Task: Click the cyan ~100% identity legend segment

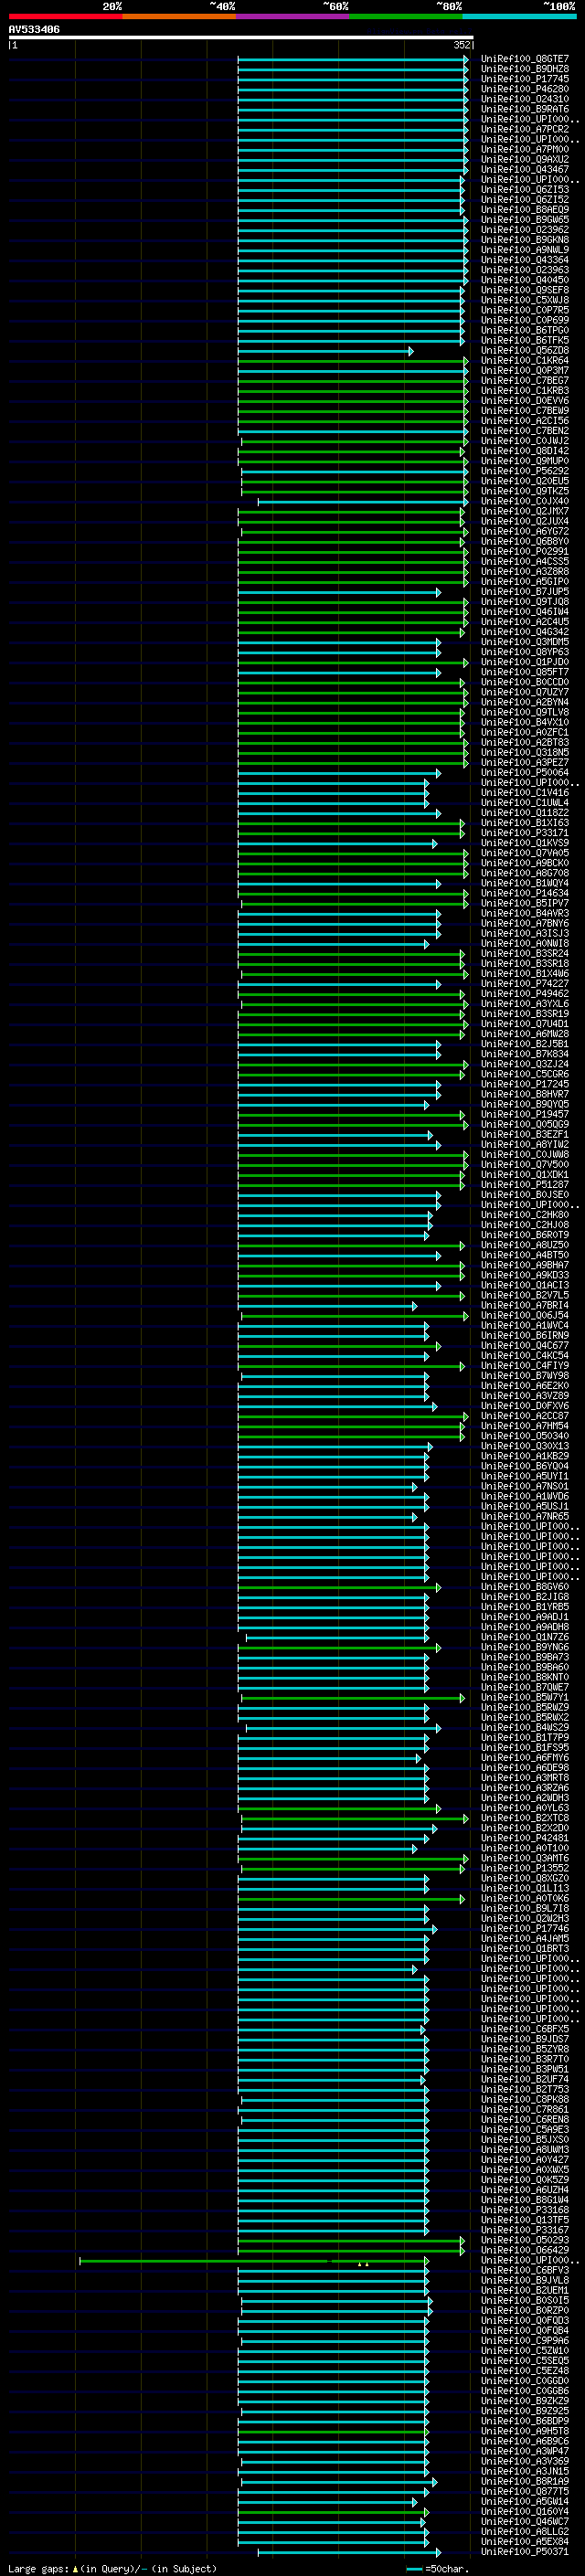Action: [519, 16]
